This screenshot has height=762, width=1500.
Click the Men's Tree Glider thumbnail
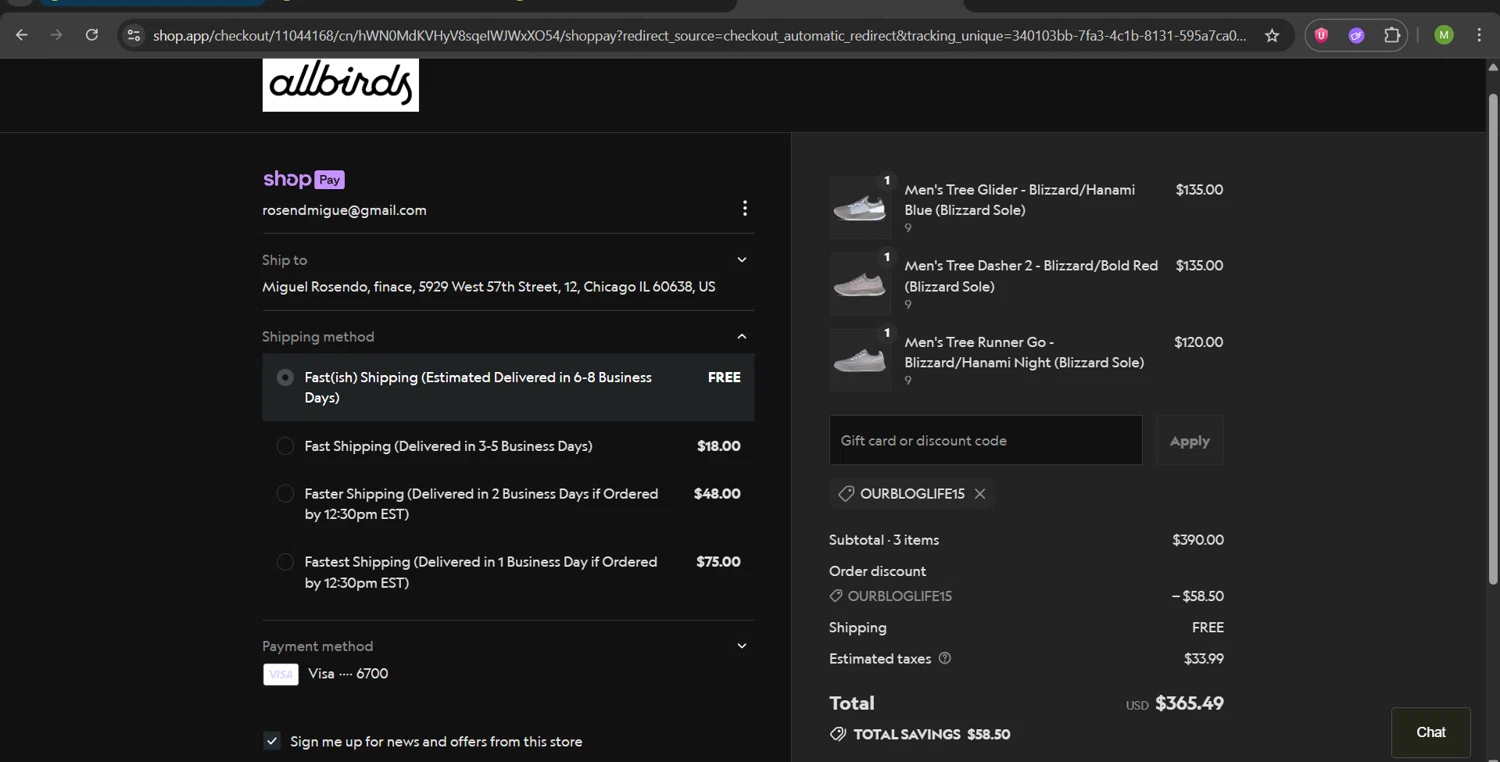860,208
